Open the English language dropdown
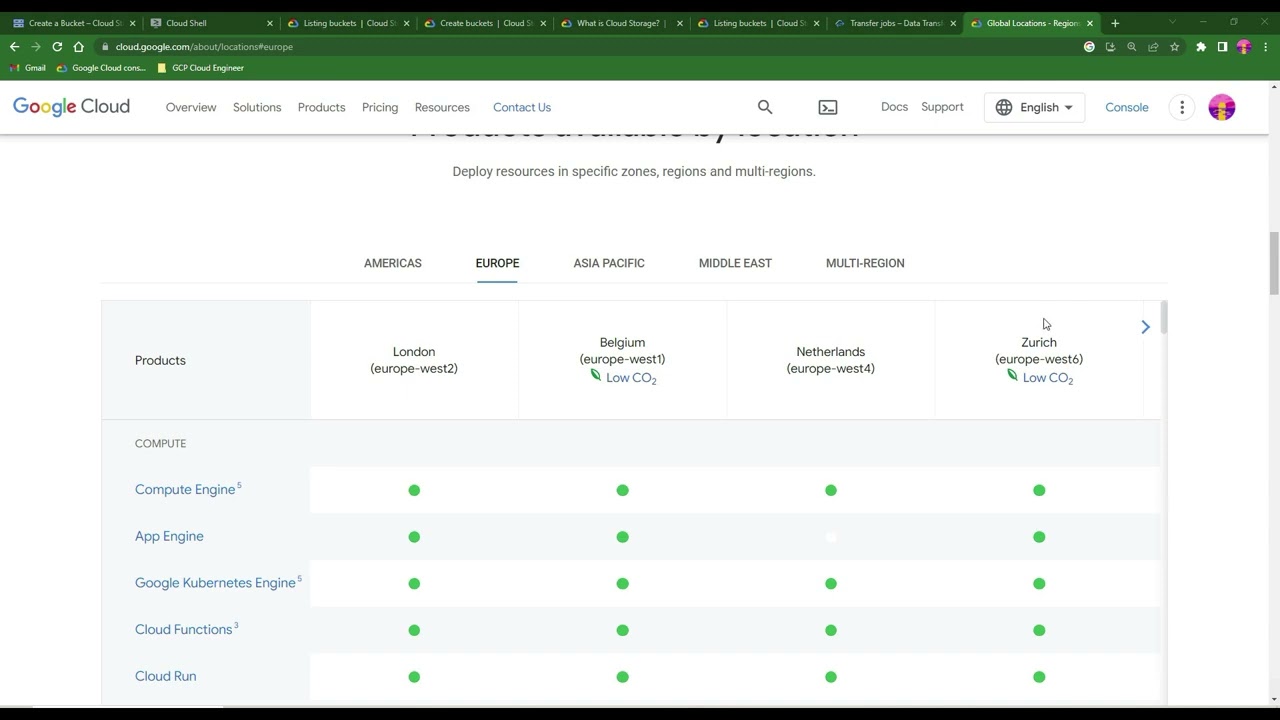1280x720 pixels. coord(1035,107)
